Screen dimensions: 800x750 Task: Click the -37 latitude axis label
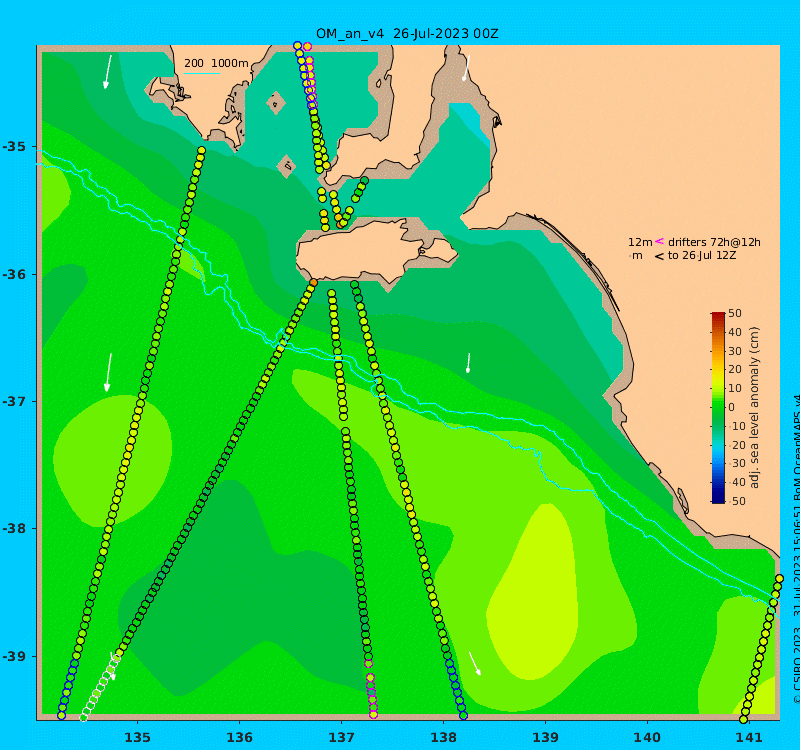(x=14, y=402)
